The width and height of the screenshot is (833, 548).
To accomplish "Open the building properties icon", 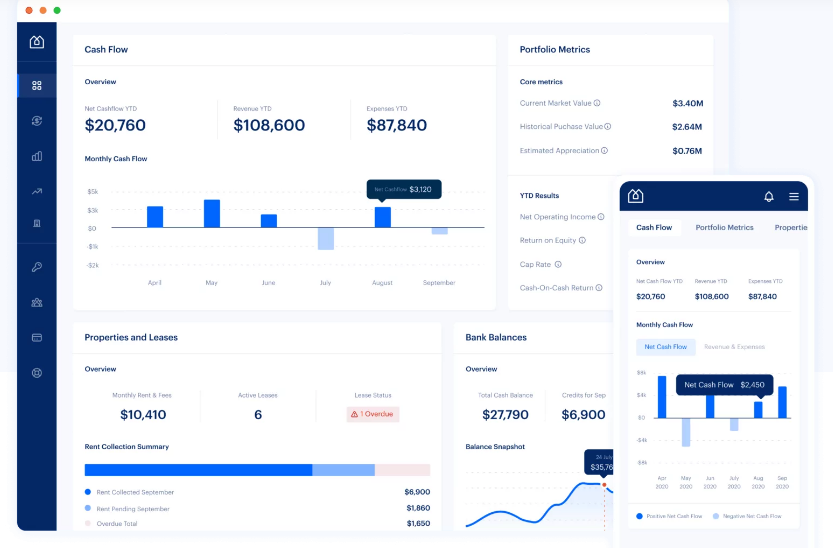I will click(x=37, y=223).
